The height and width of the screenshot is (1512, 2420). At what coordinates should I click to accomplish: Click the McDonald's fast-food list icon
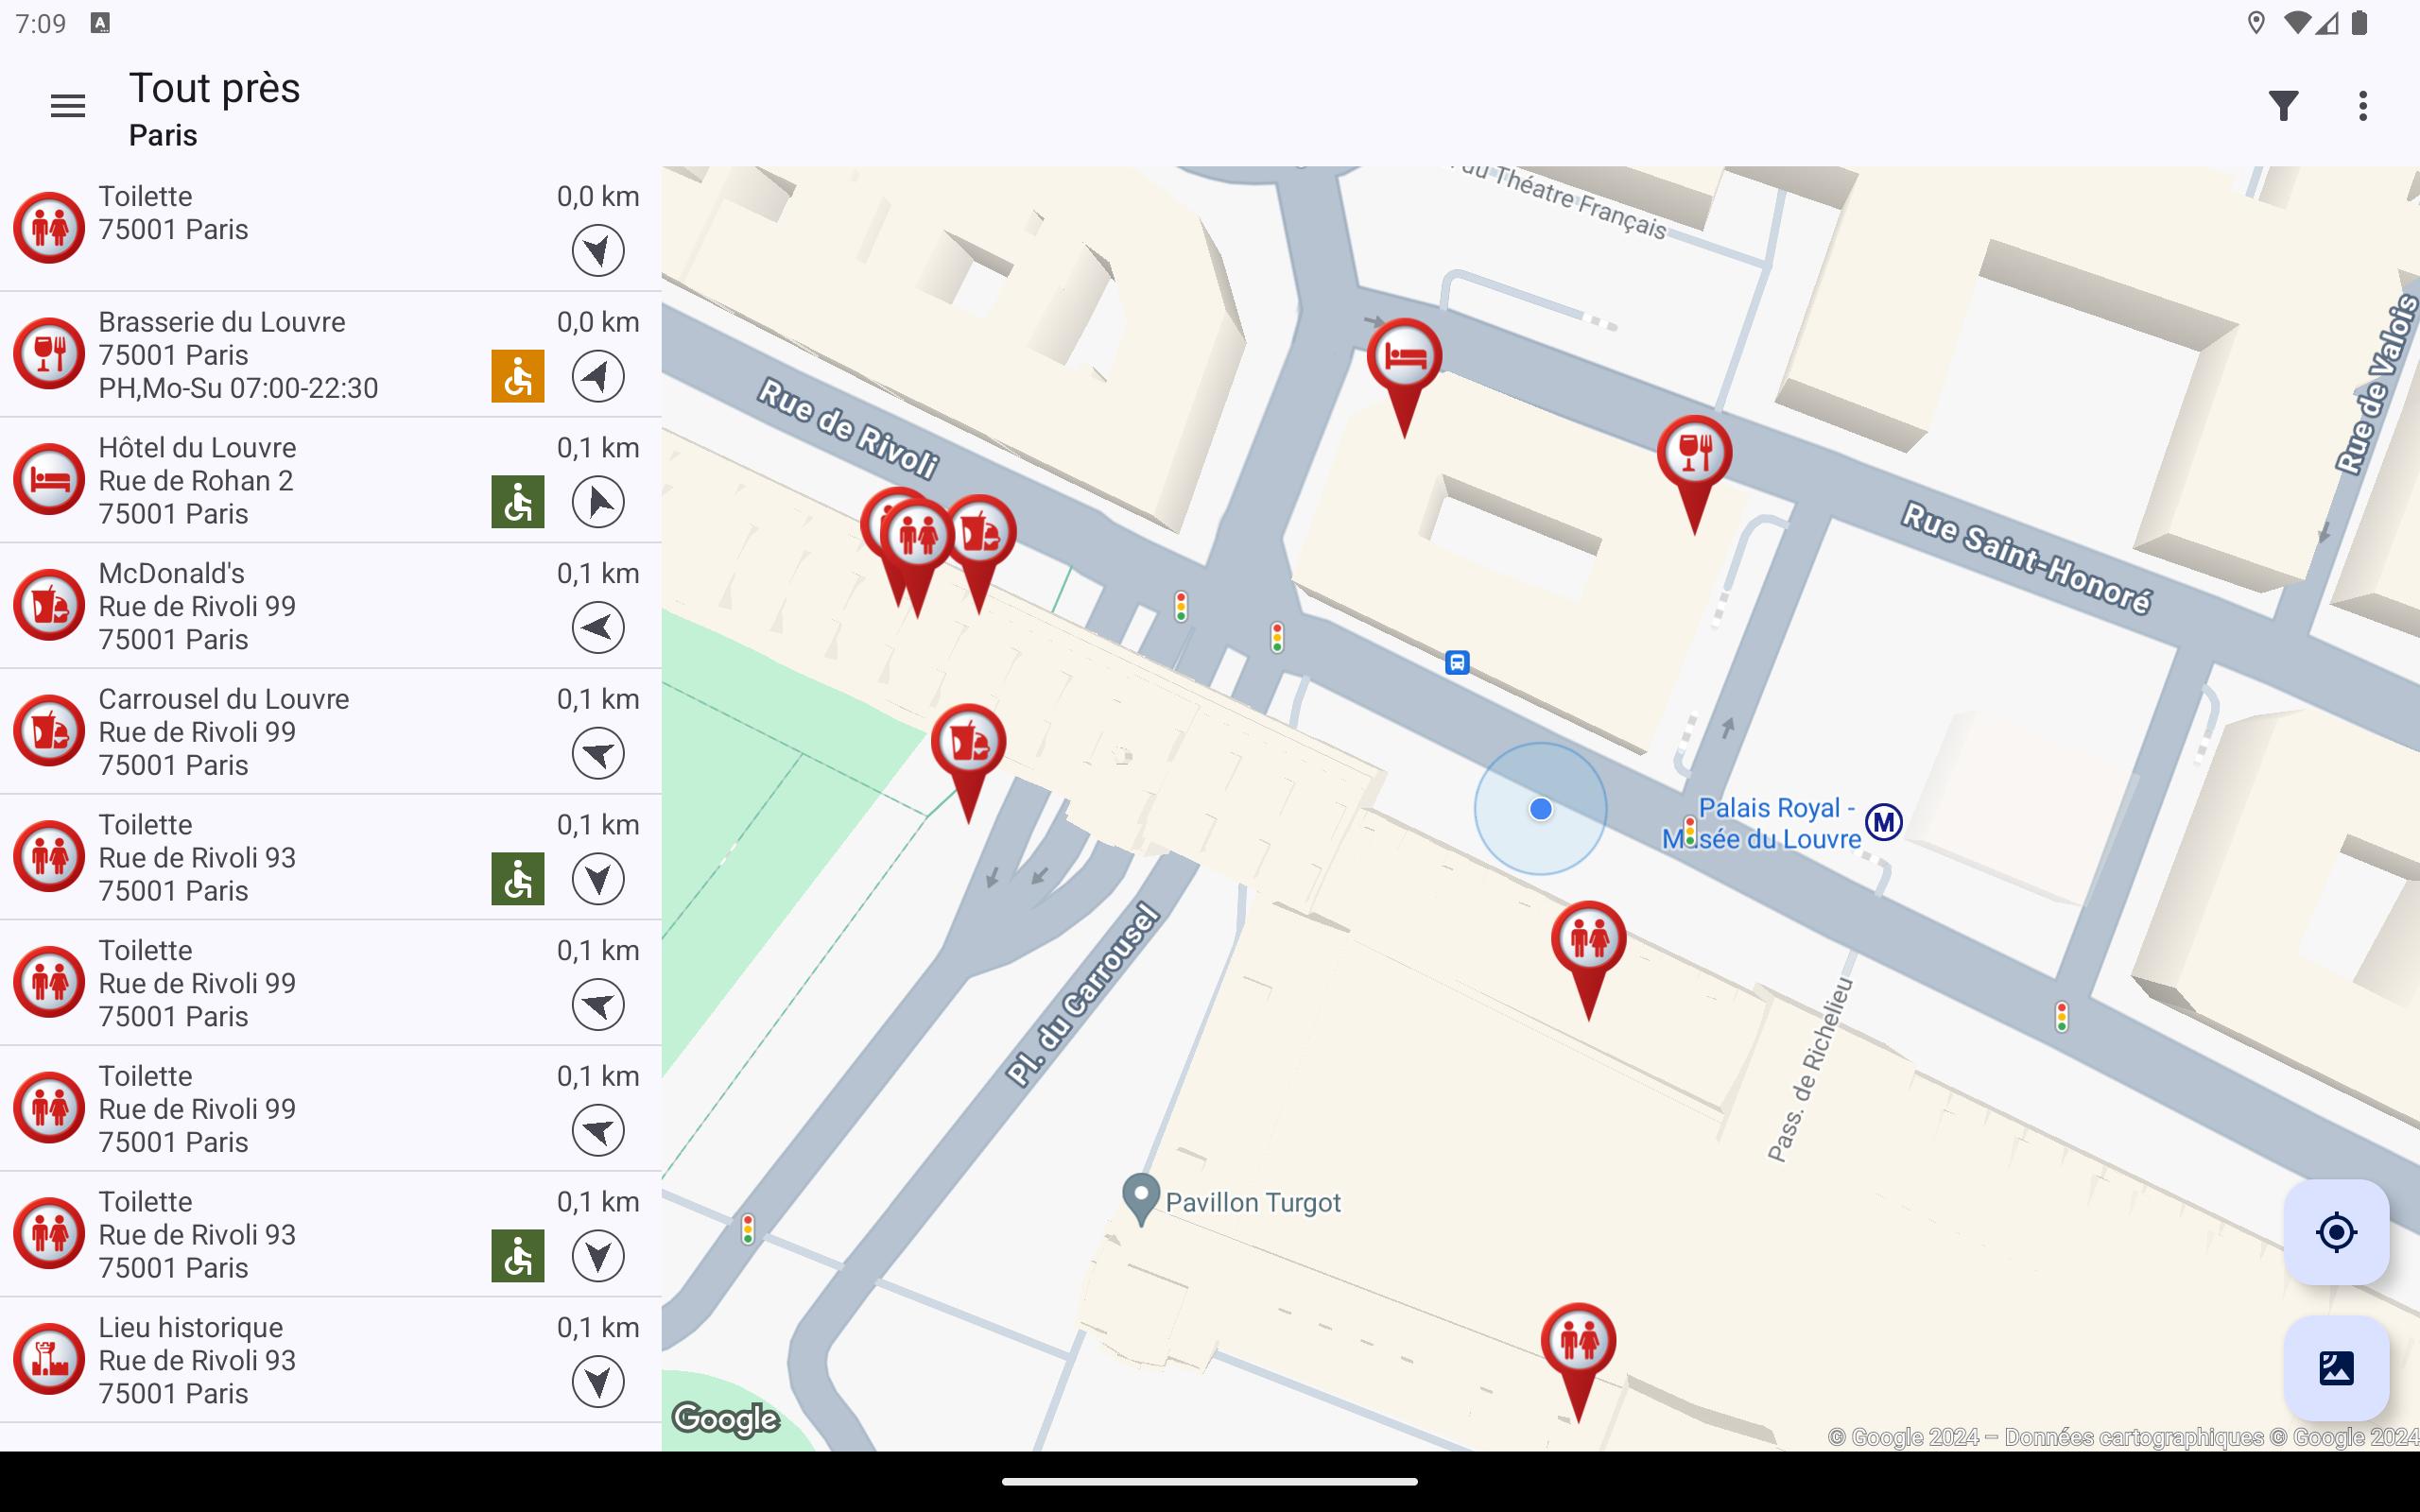pyautogui.click(x=49, y=605)
